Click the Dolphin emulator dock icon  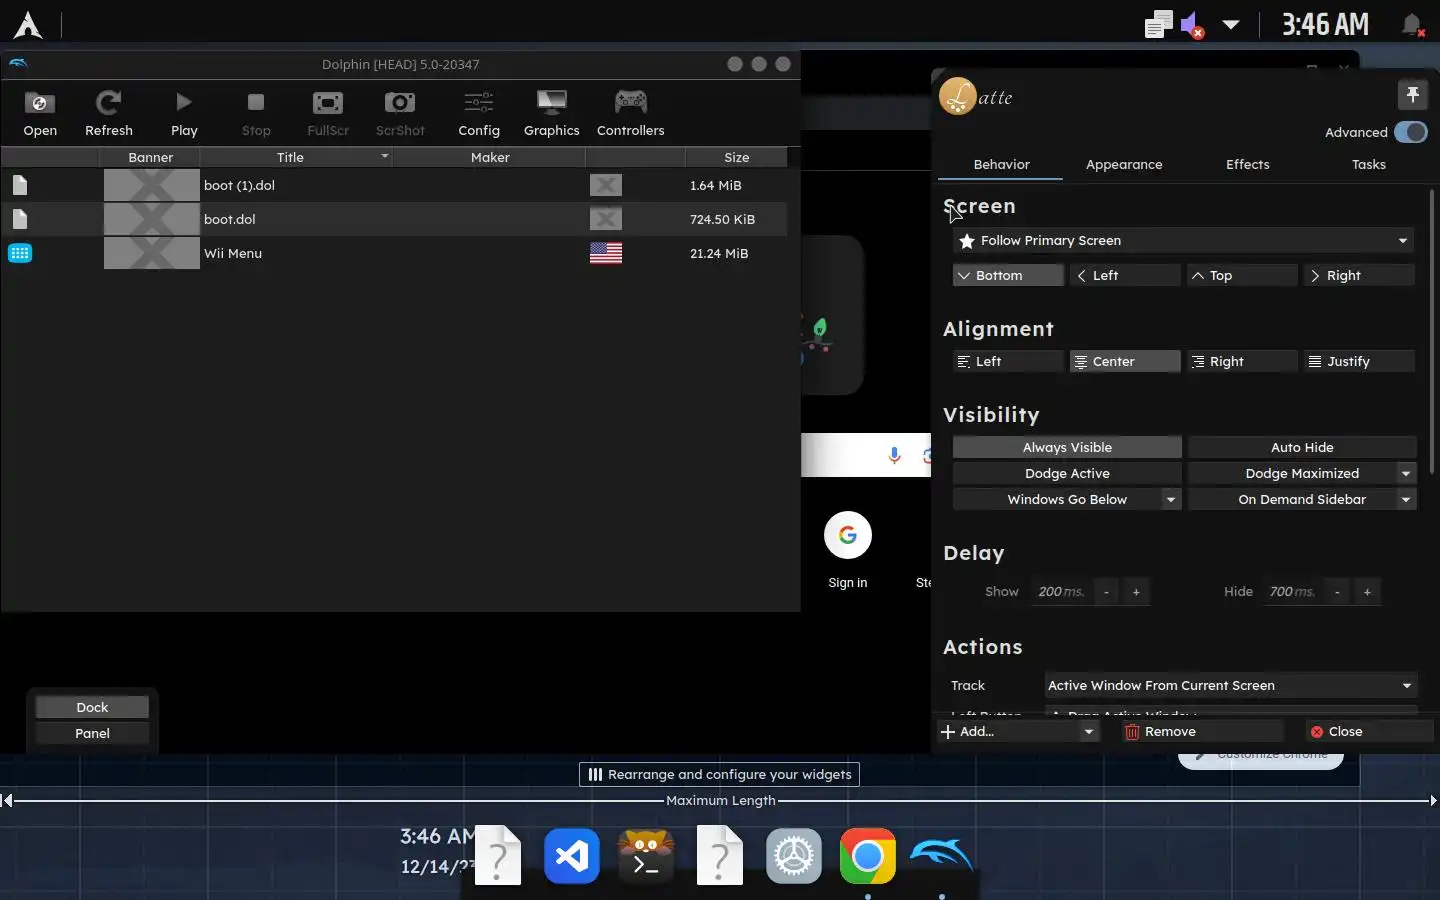942,856
